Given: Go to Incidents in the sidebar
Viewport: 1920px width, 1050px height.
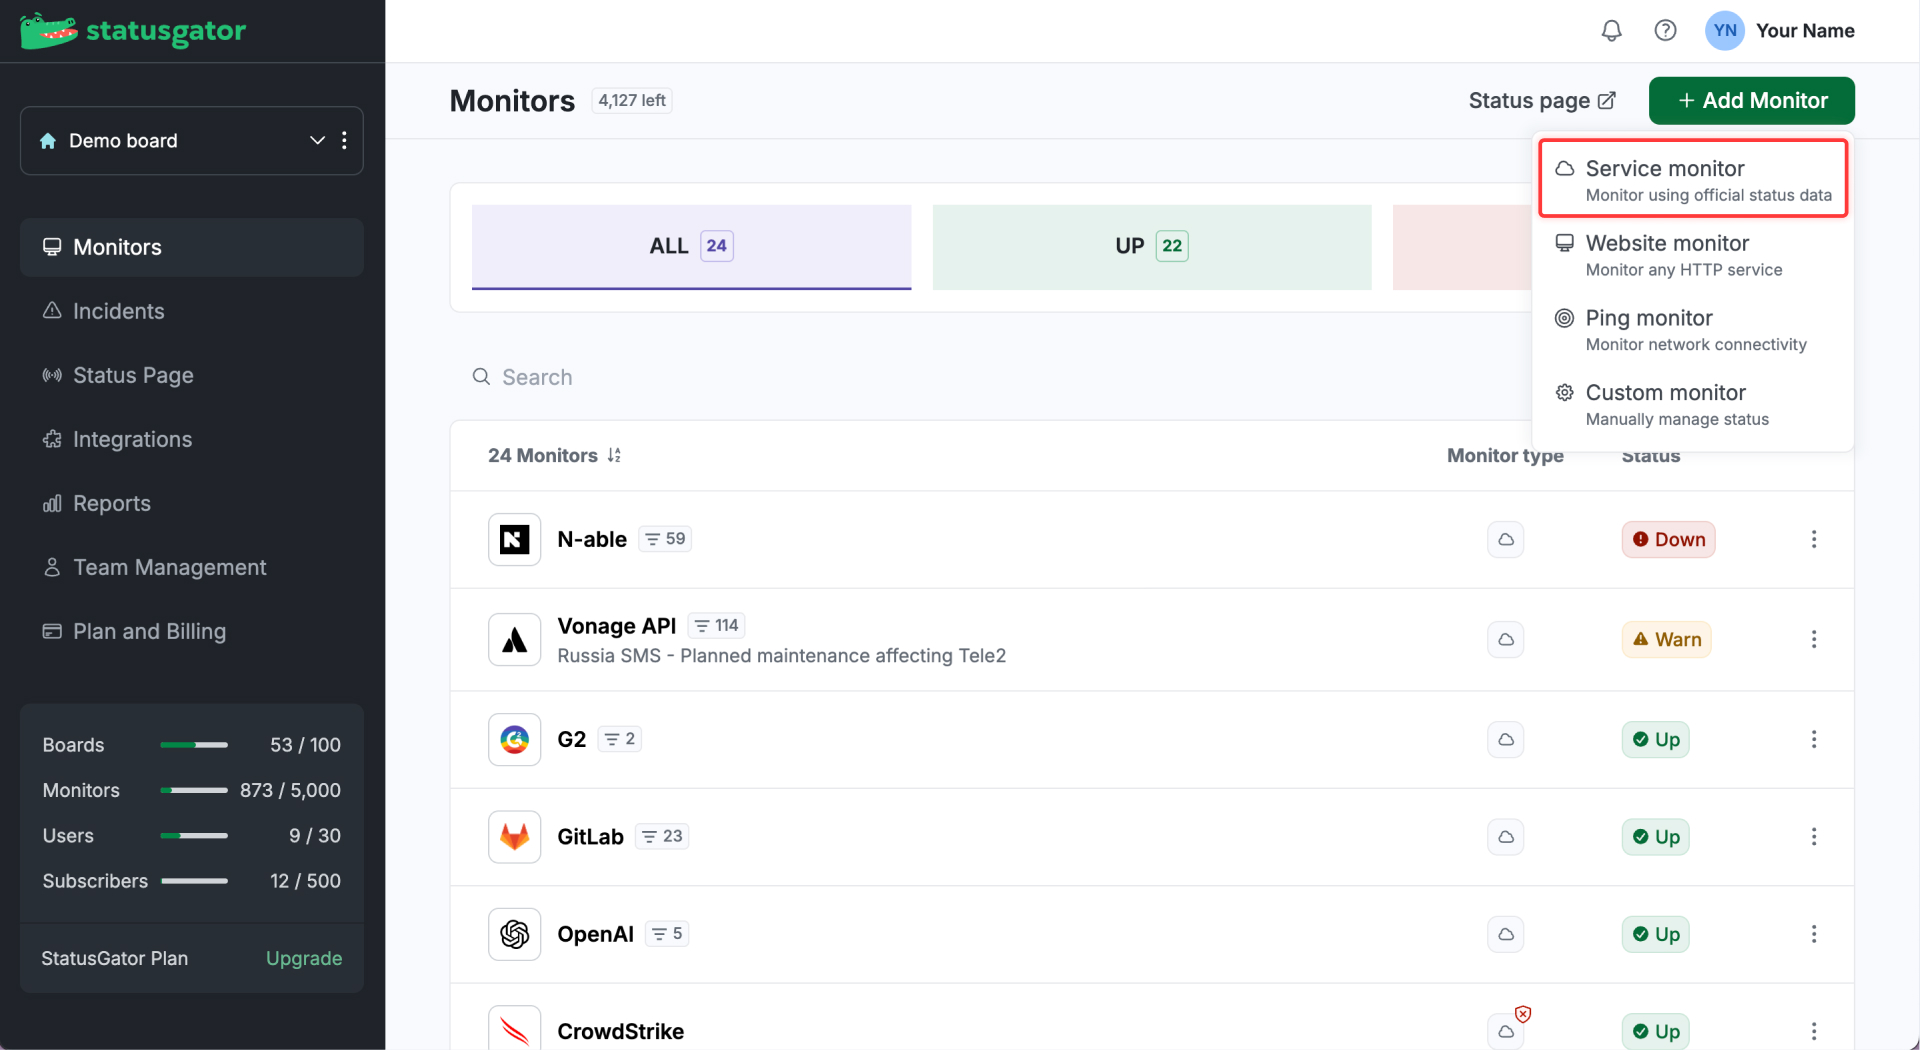Looking at the screenshot, I should (192, 311).
